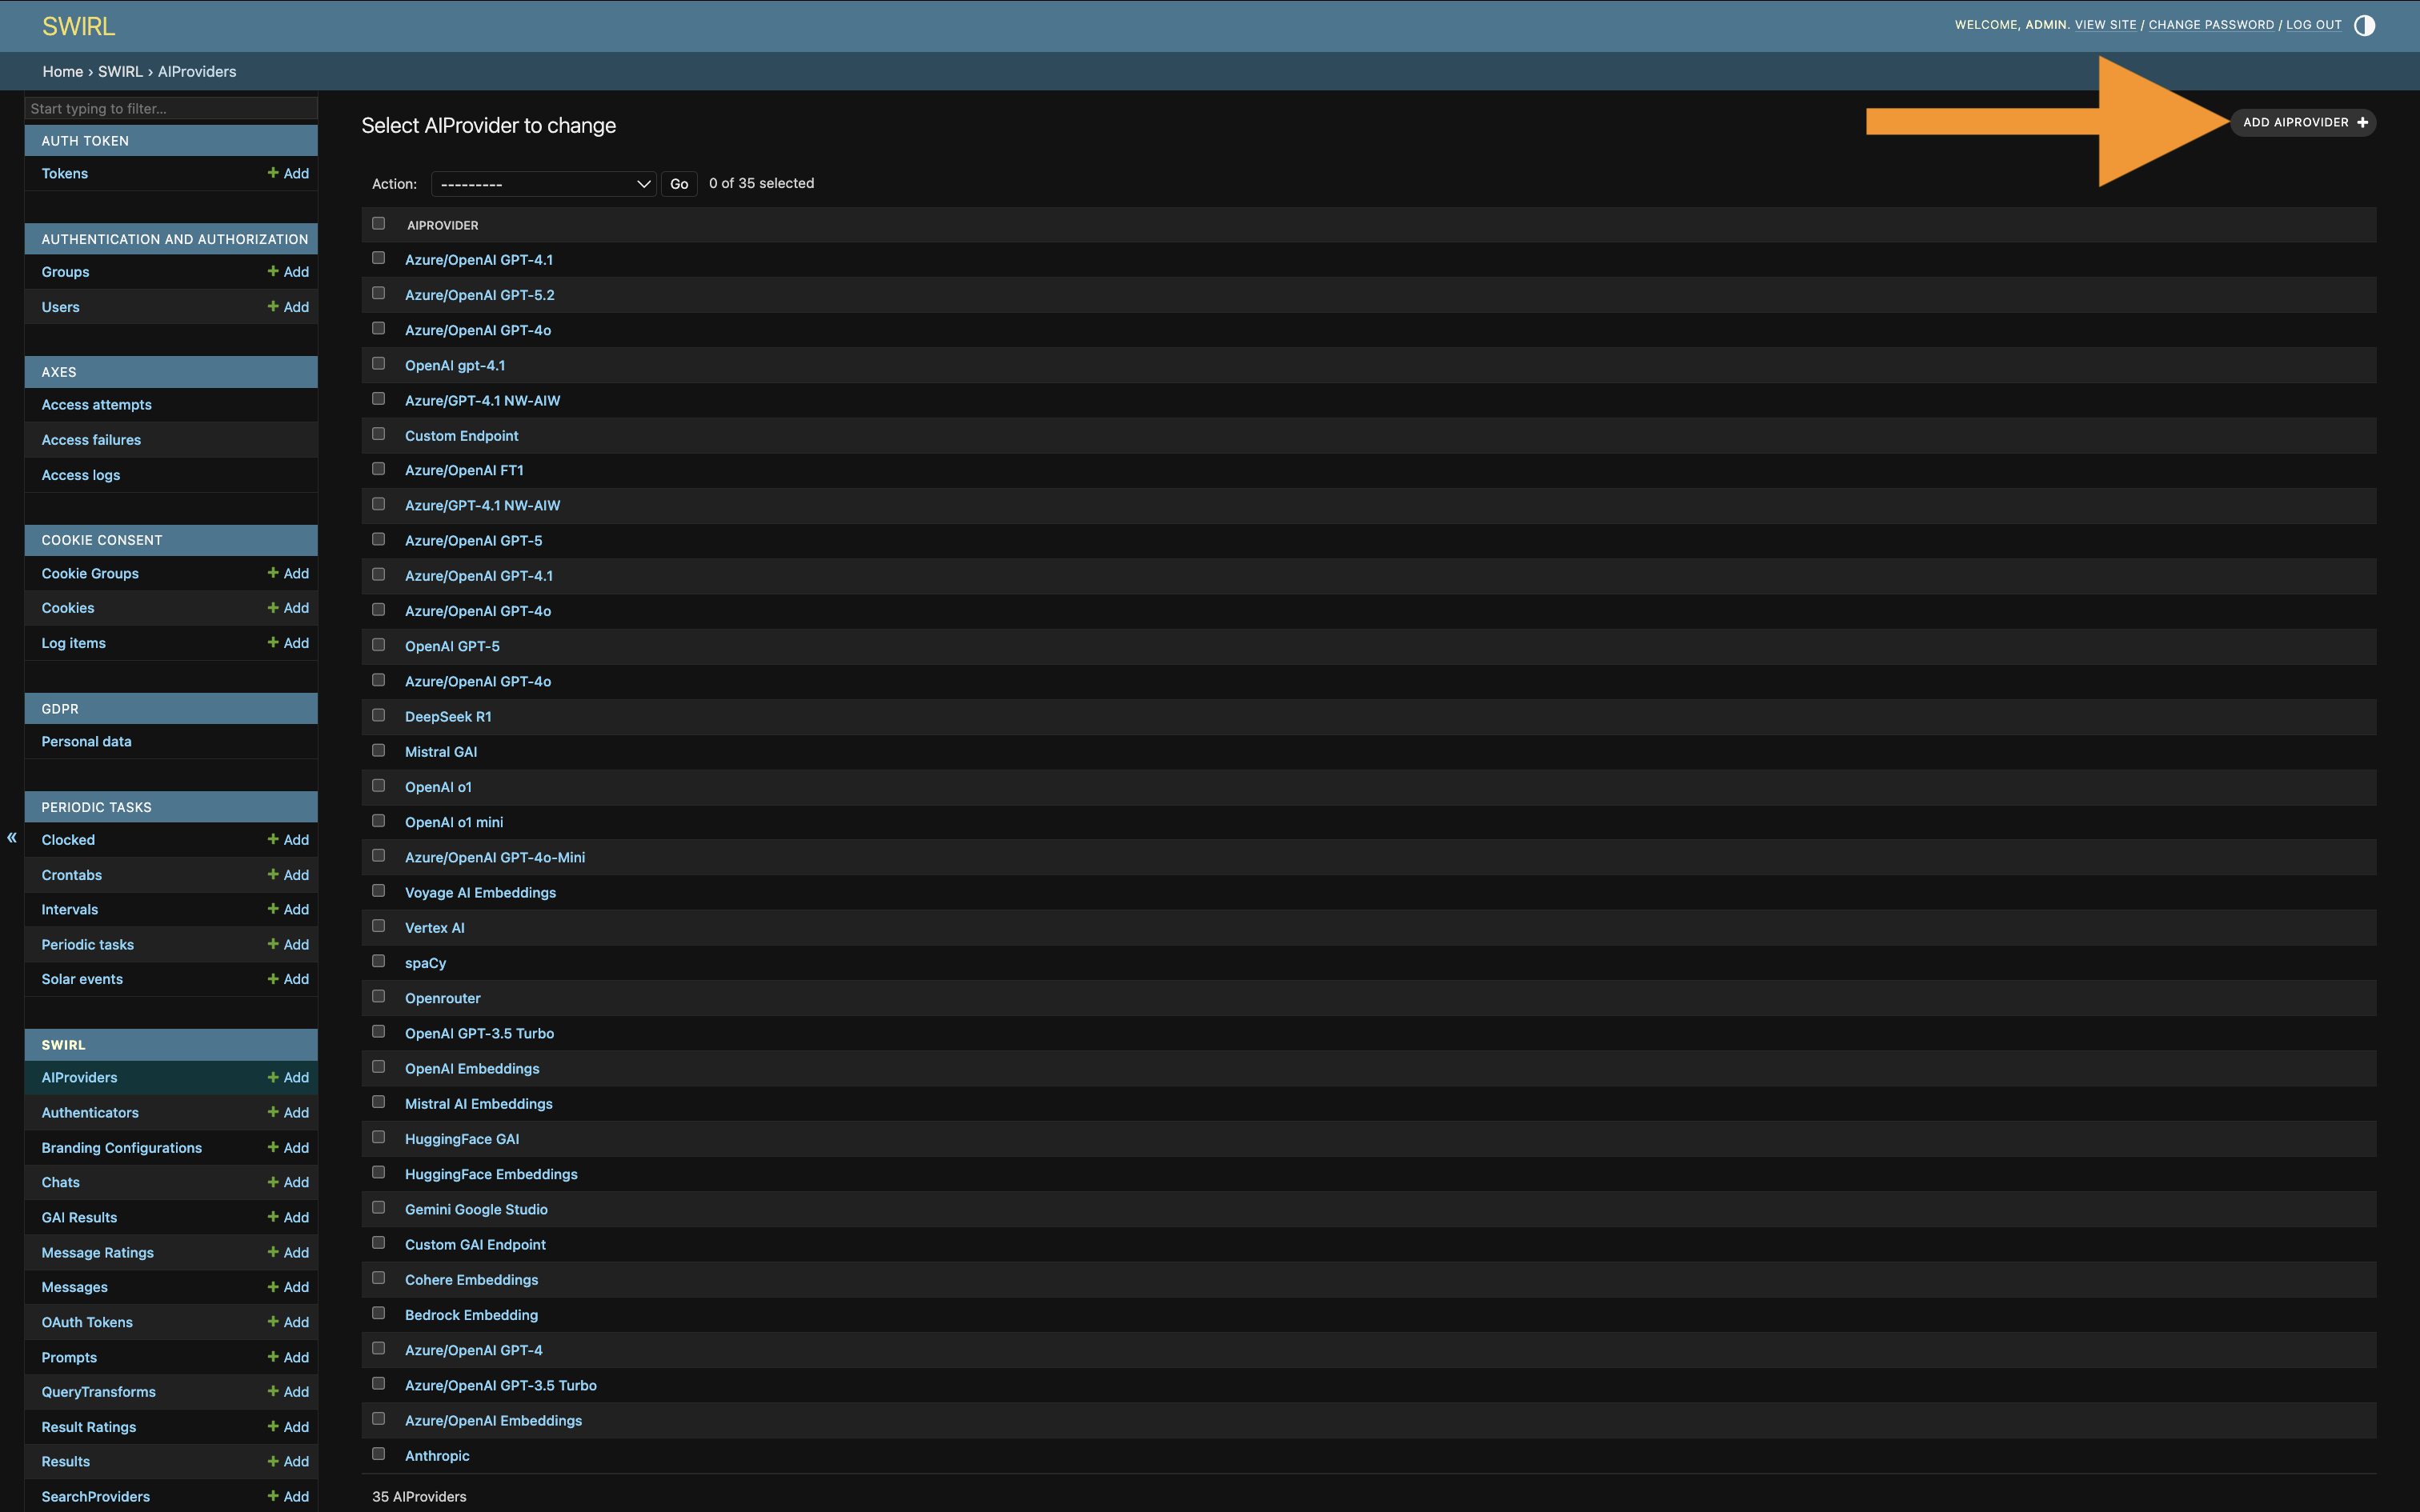Click the Go button next to Action
This screenshot has width=2420, height=1512.
679,183
